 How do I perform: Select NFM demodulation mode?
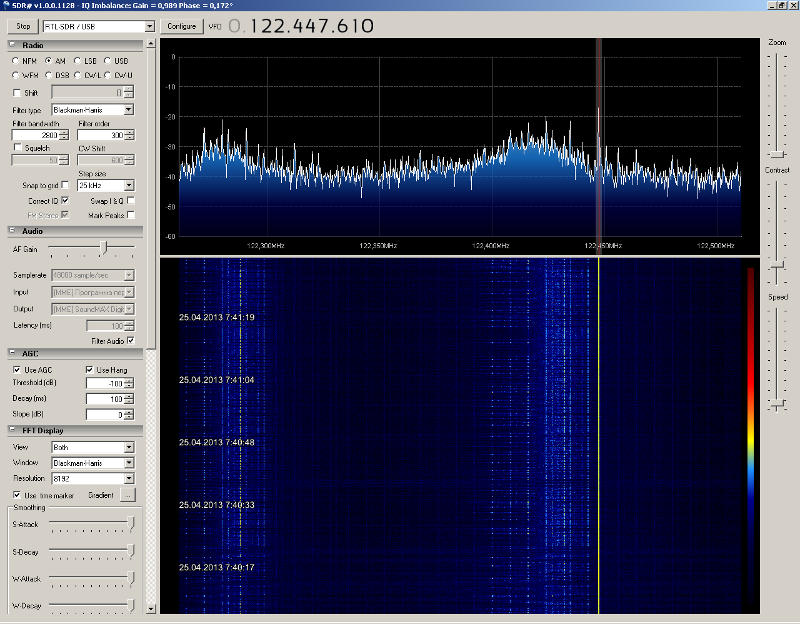pyautogui.click(x=17, y=61)
